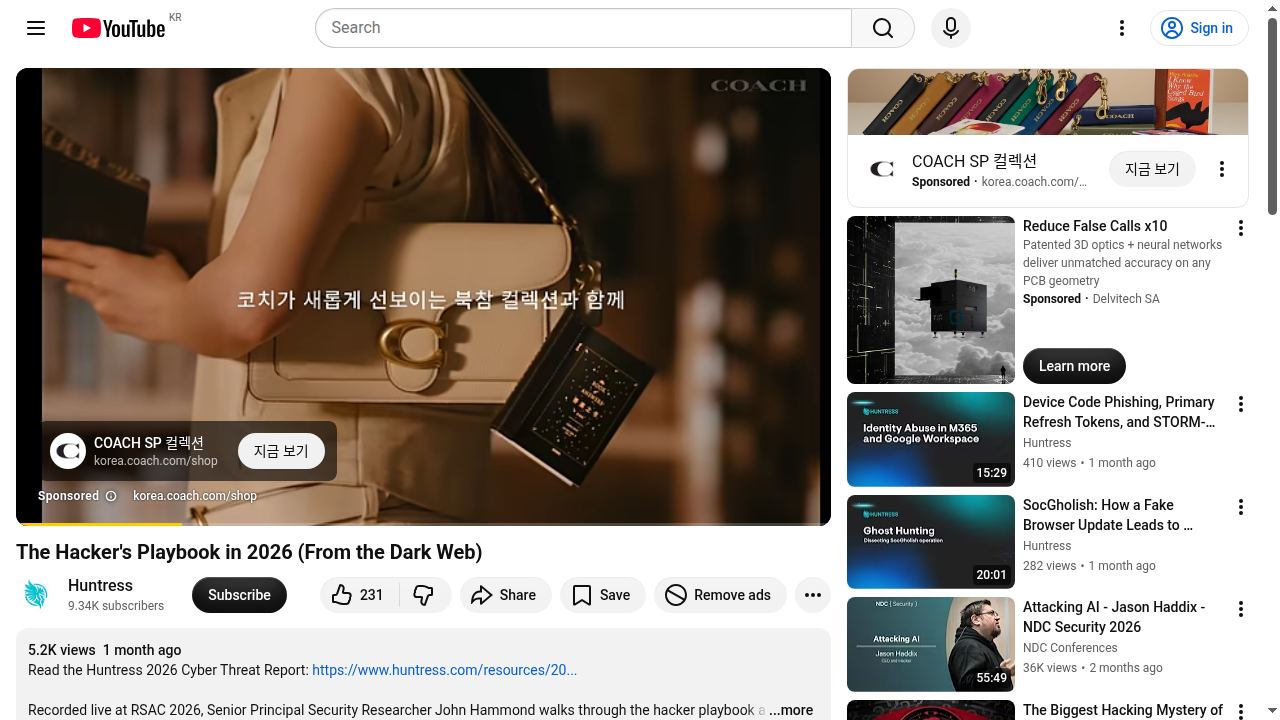Click NDC Conferences channel name

[1070, 648]
